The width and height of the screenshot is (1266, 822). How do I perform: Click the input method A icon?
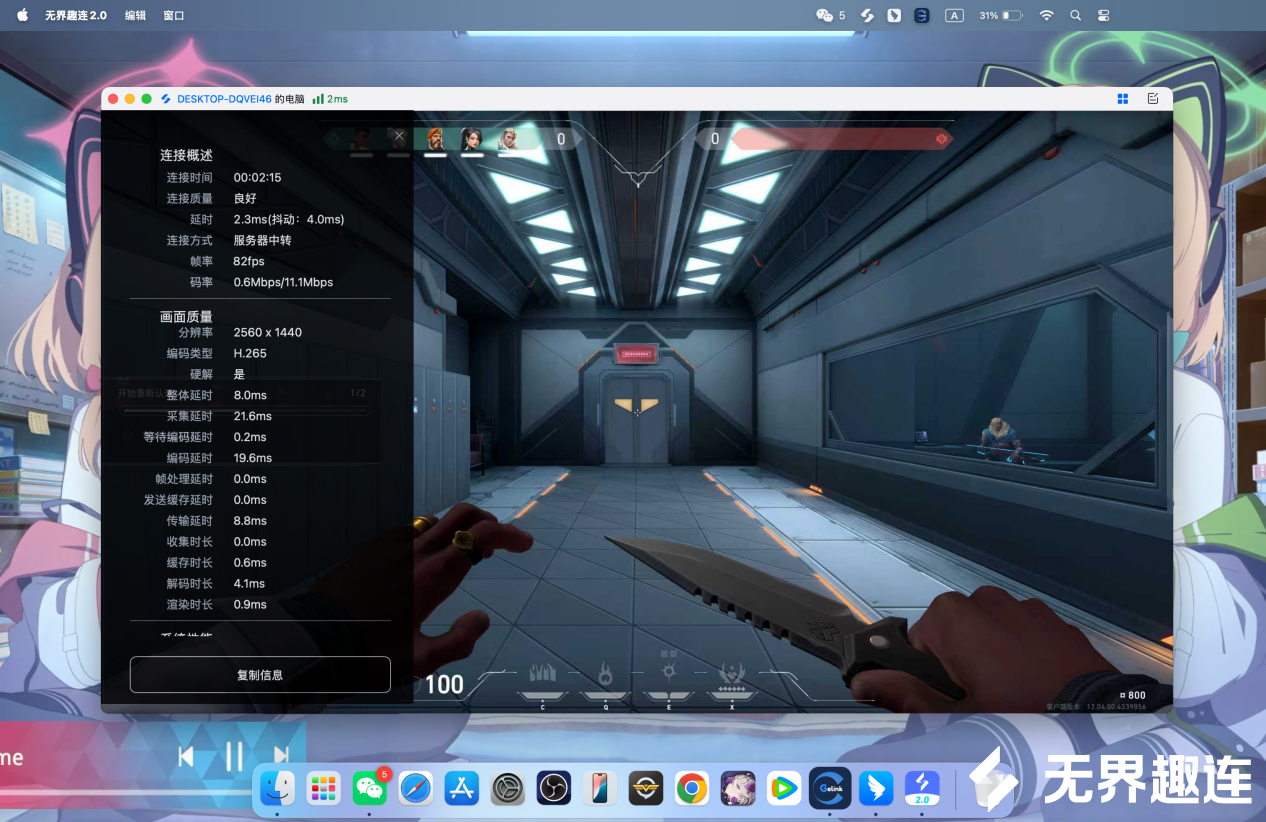[954, 15]
